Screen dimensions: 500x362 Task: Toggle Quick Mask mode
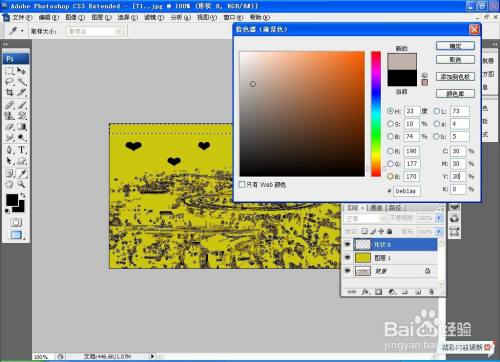[16, 222]
